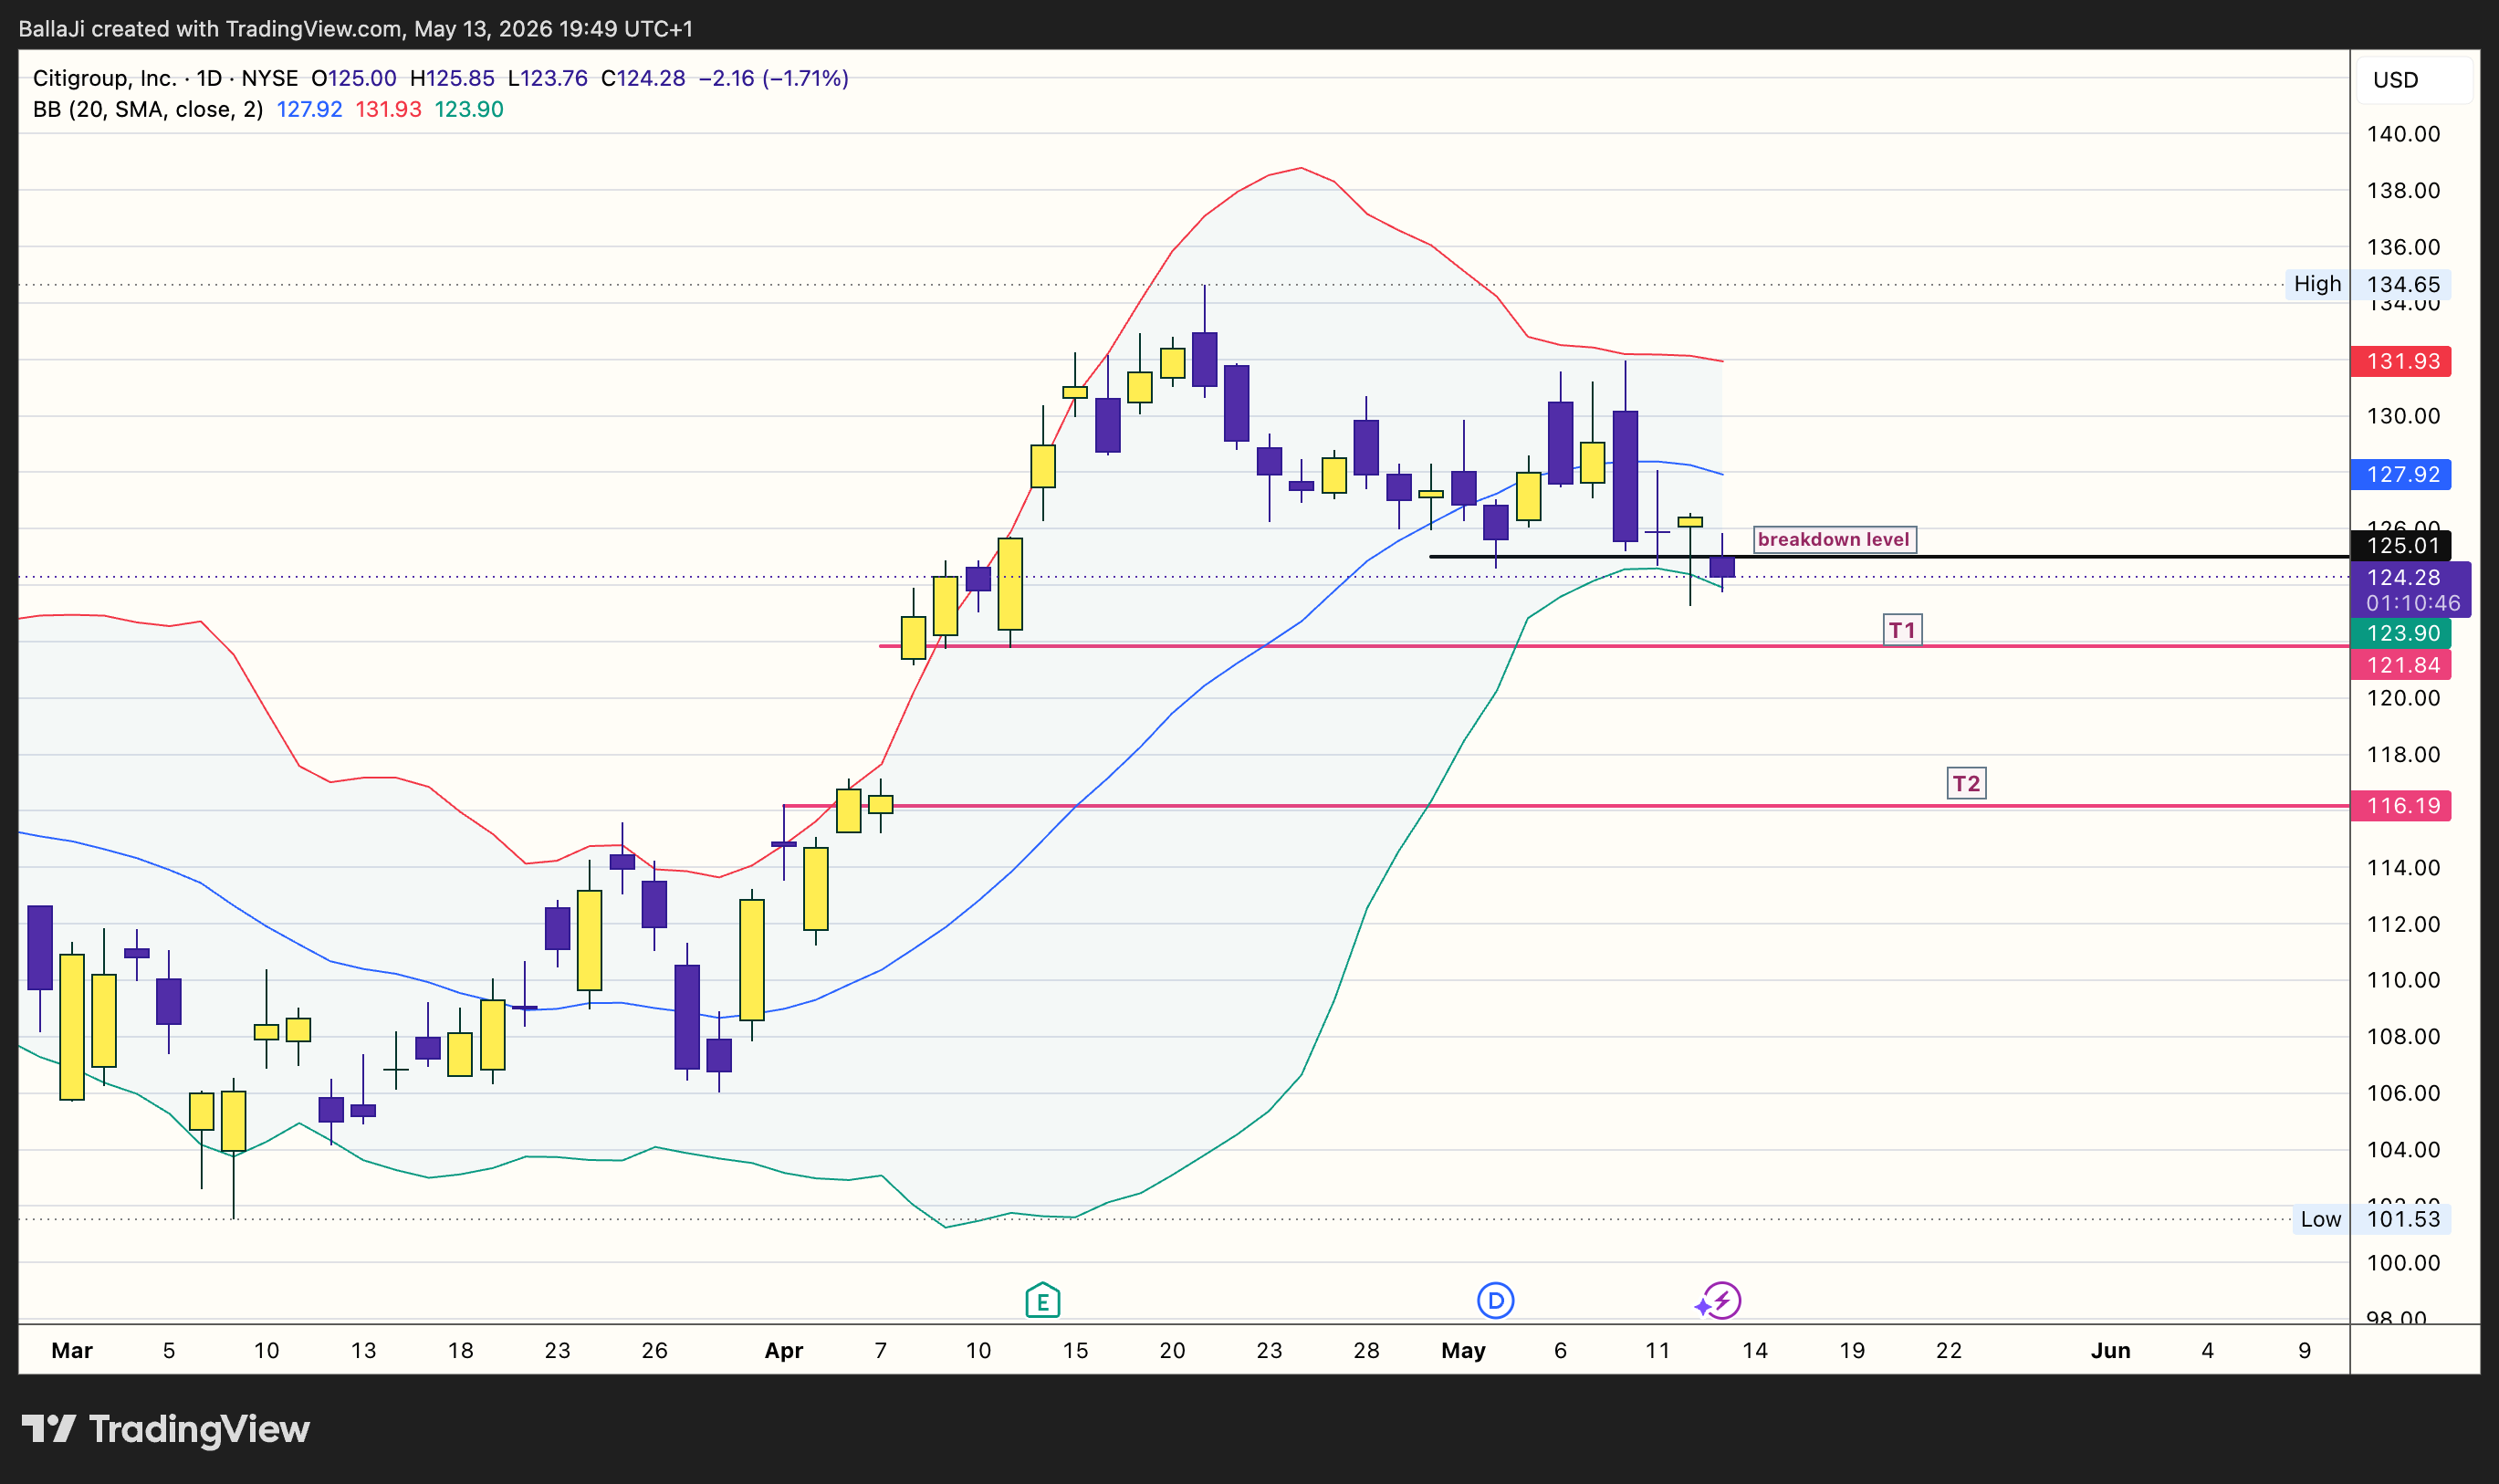Select the T1 target label
The width and height of the screenshot is (2499, 1484).
click(1902, 630)
